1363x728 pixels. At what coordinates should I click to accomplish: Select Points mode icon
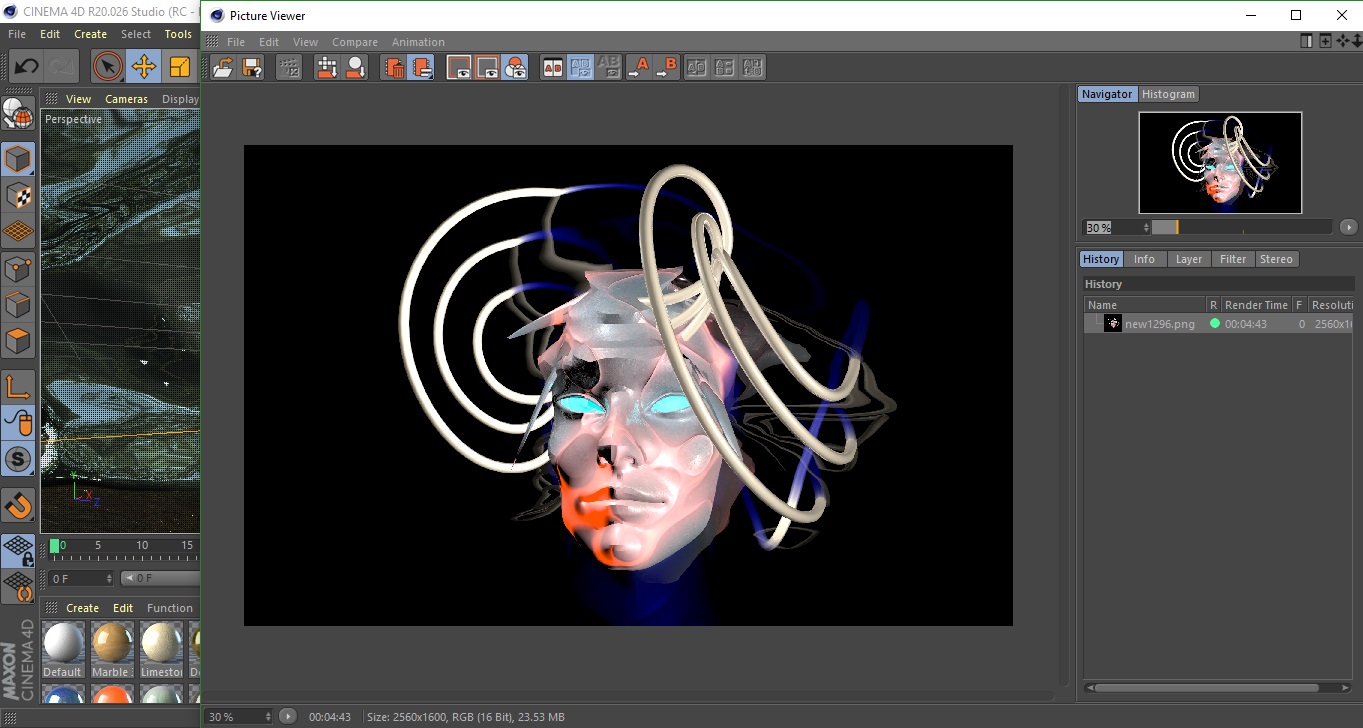(18, 269)
